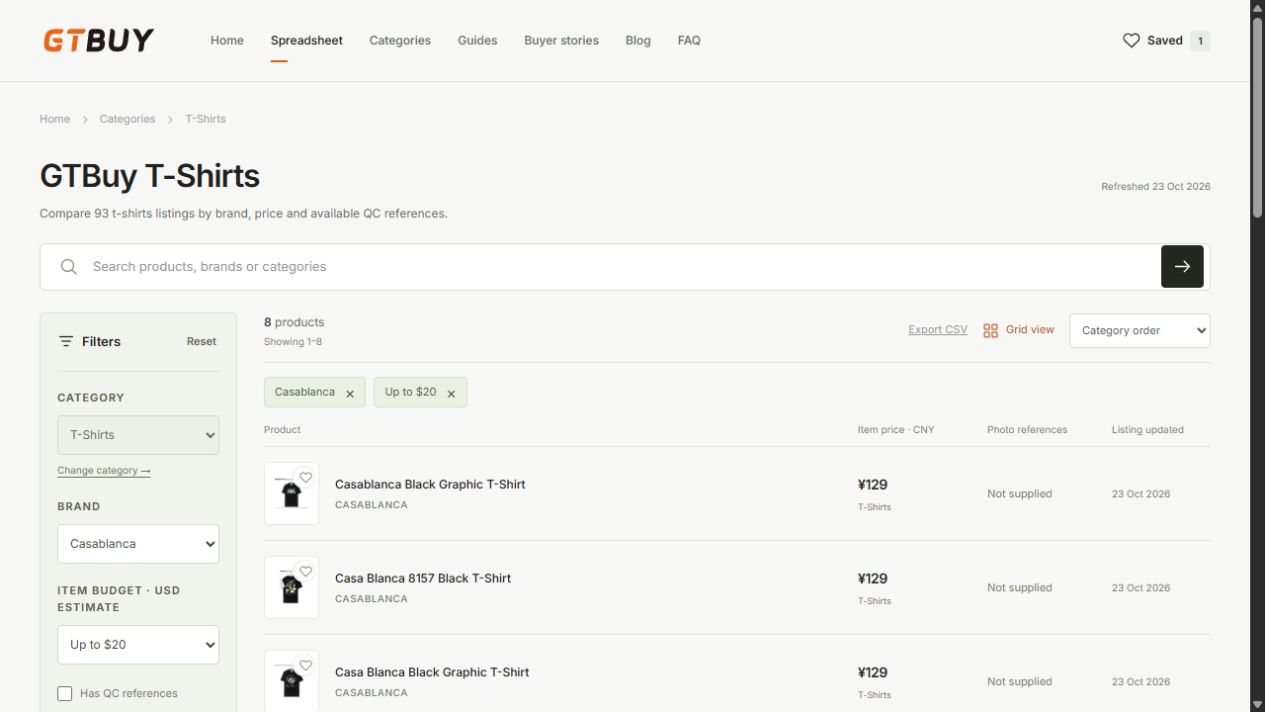1265x712 pixels.
Task: Enable Has QC references checkbox
Action: point(65,693)
